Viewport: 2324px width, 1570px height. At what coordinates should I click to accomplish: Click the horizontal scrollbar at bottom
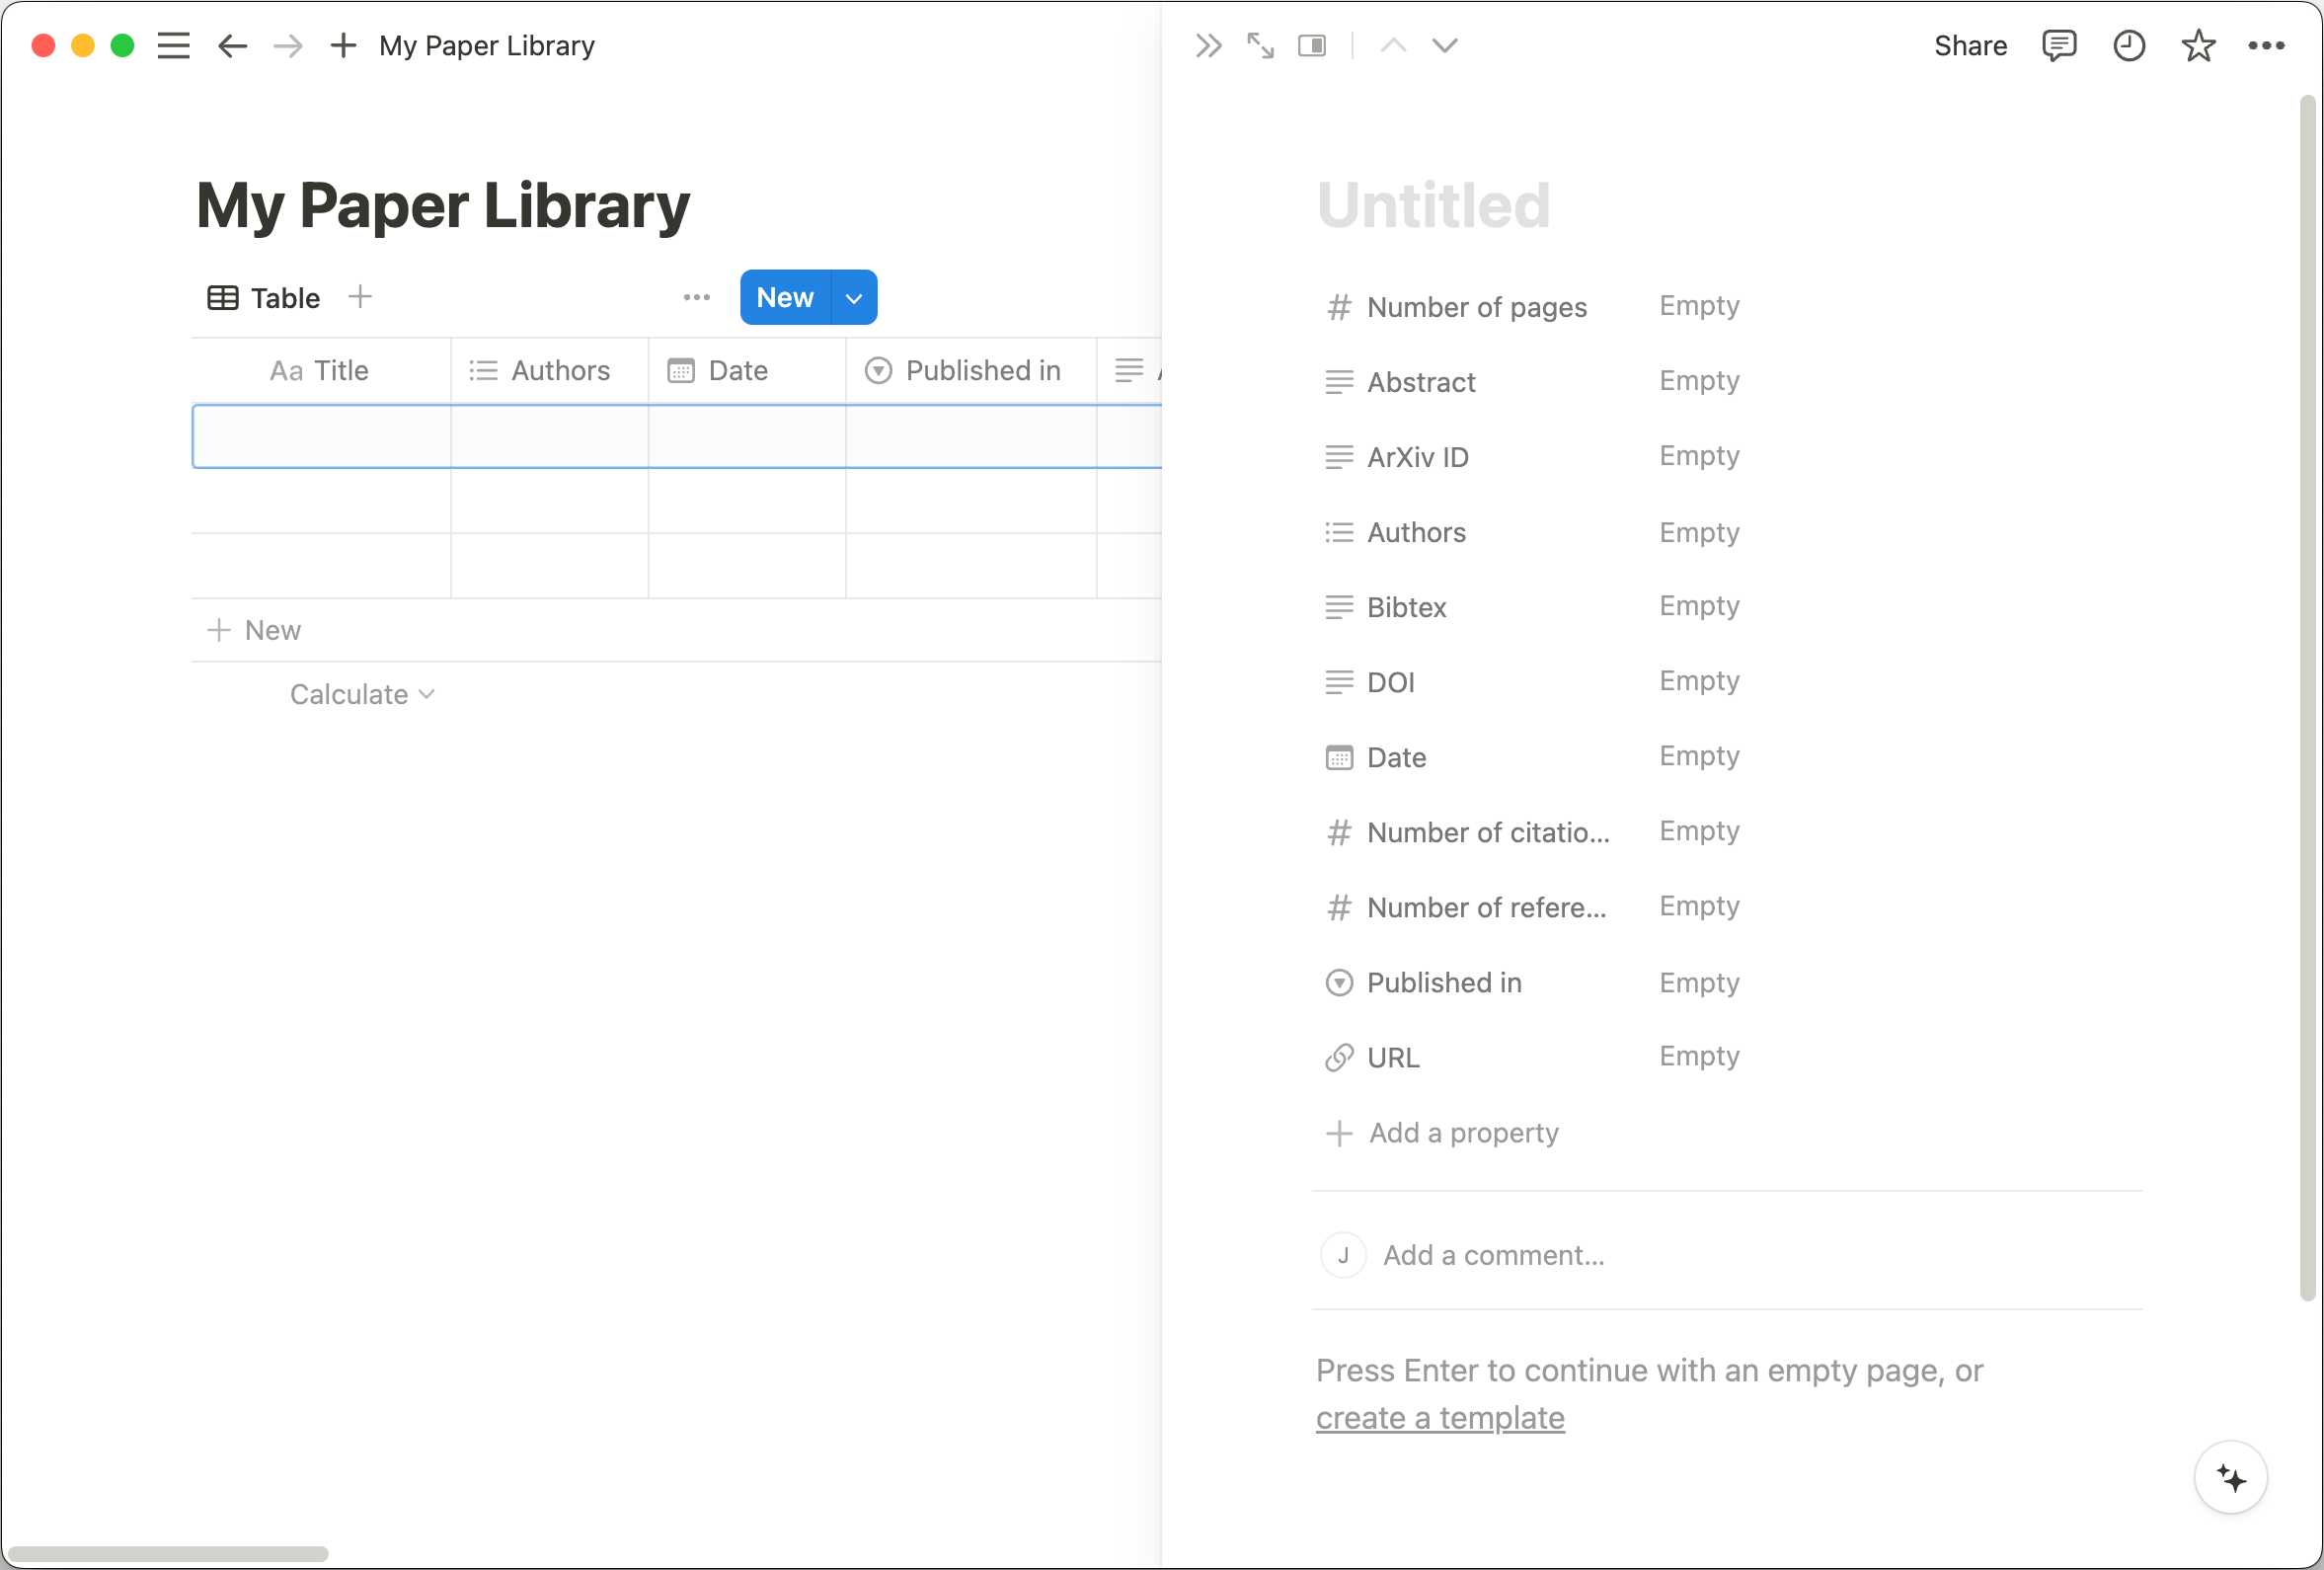coord(167,1554)
